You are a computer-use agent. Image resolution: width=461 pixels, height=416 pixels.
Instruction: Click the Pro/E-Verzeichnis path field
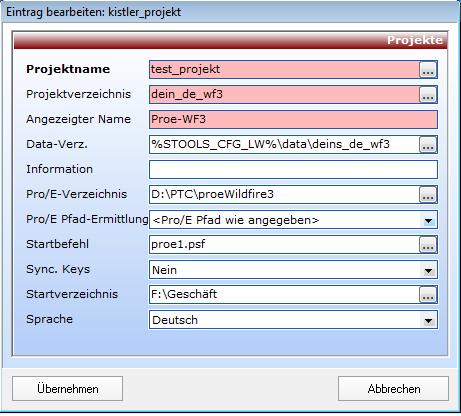coord(284,195)
